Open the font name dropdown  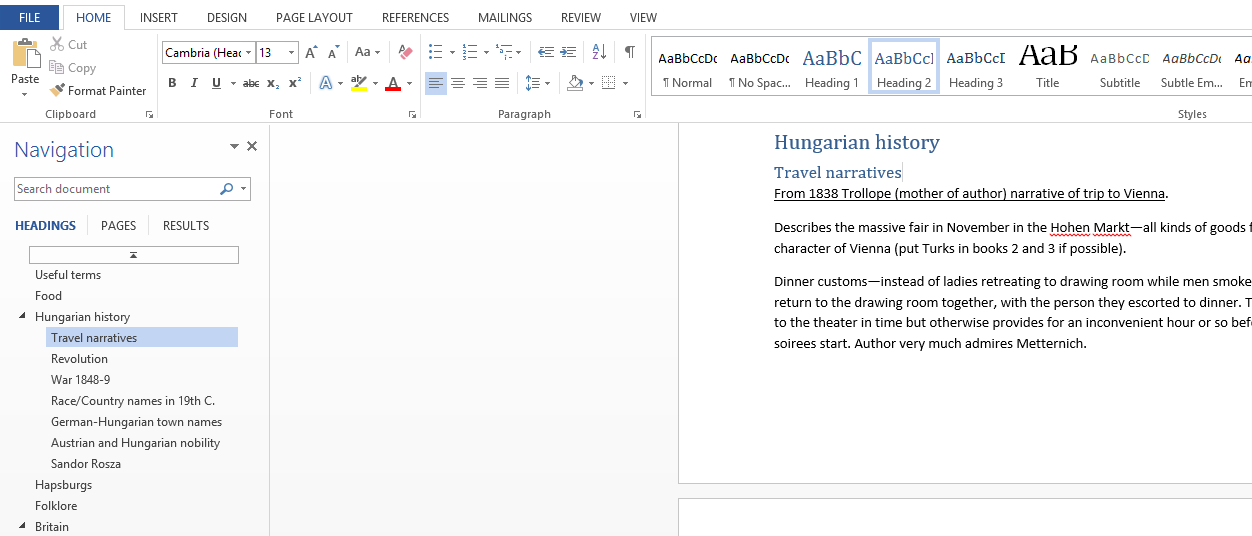(248, 53)
